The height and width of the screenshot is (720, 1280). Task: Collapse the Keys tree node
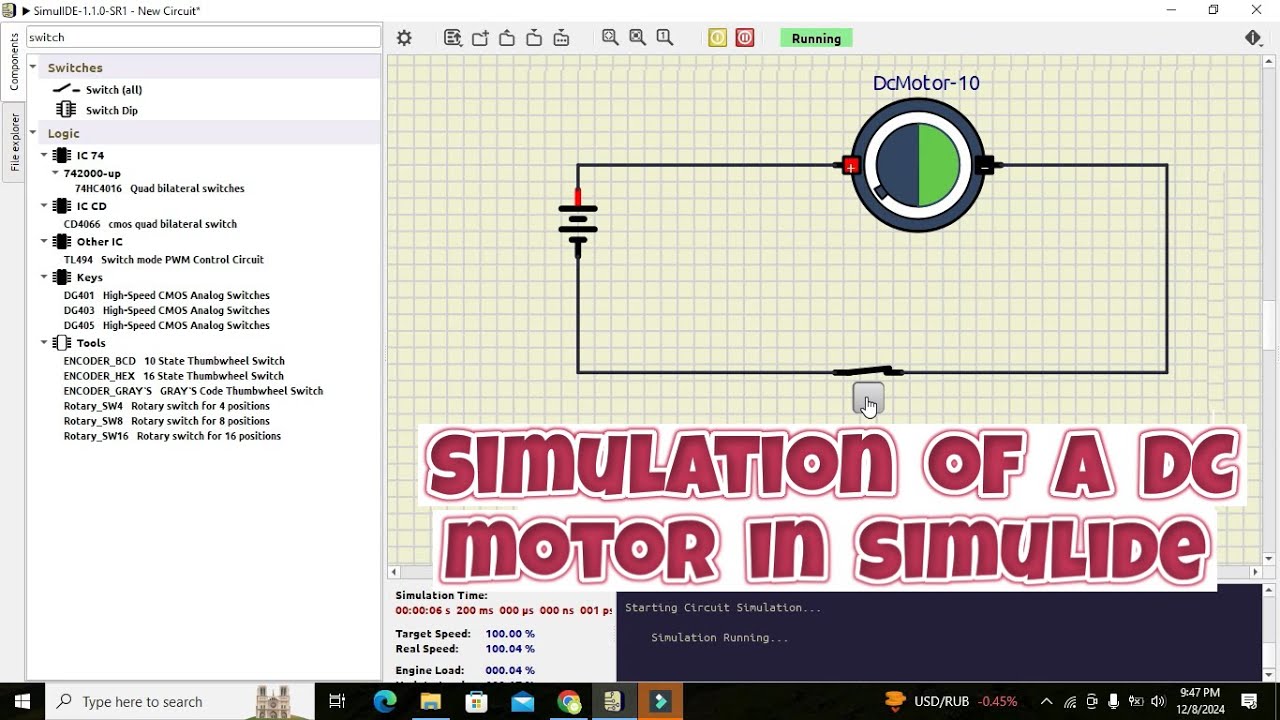pyautogui.click(x=44, y=277)
